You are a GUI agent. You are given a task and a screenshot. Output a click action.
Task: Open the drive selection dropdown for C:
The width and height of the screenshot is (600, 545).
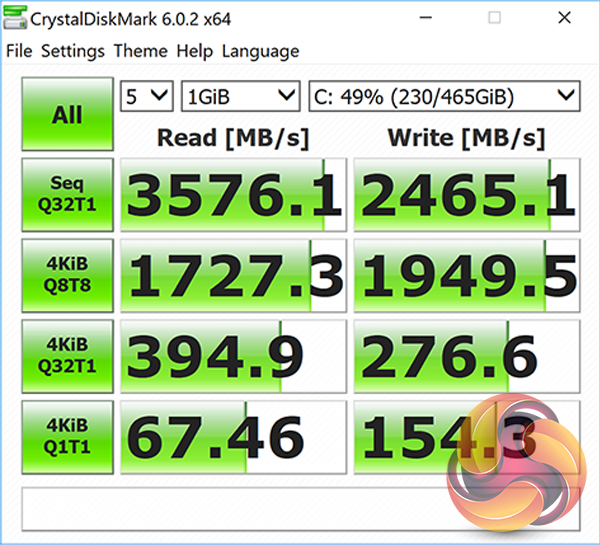pyautogui.click(x=444, y=96)
